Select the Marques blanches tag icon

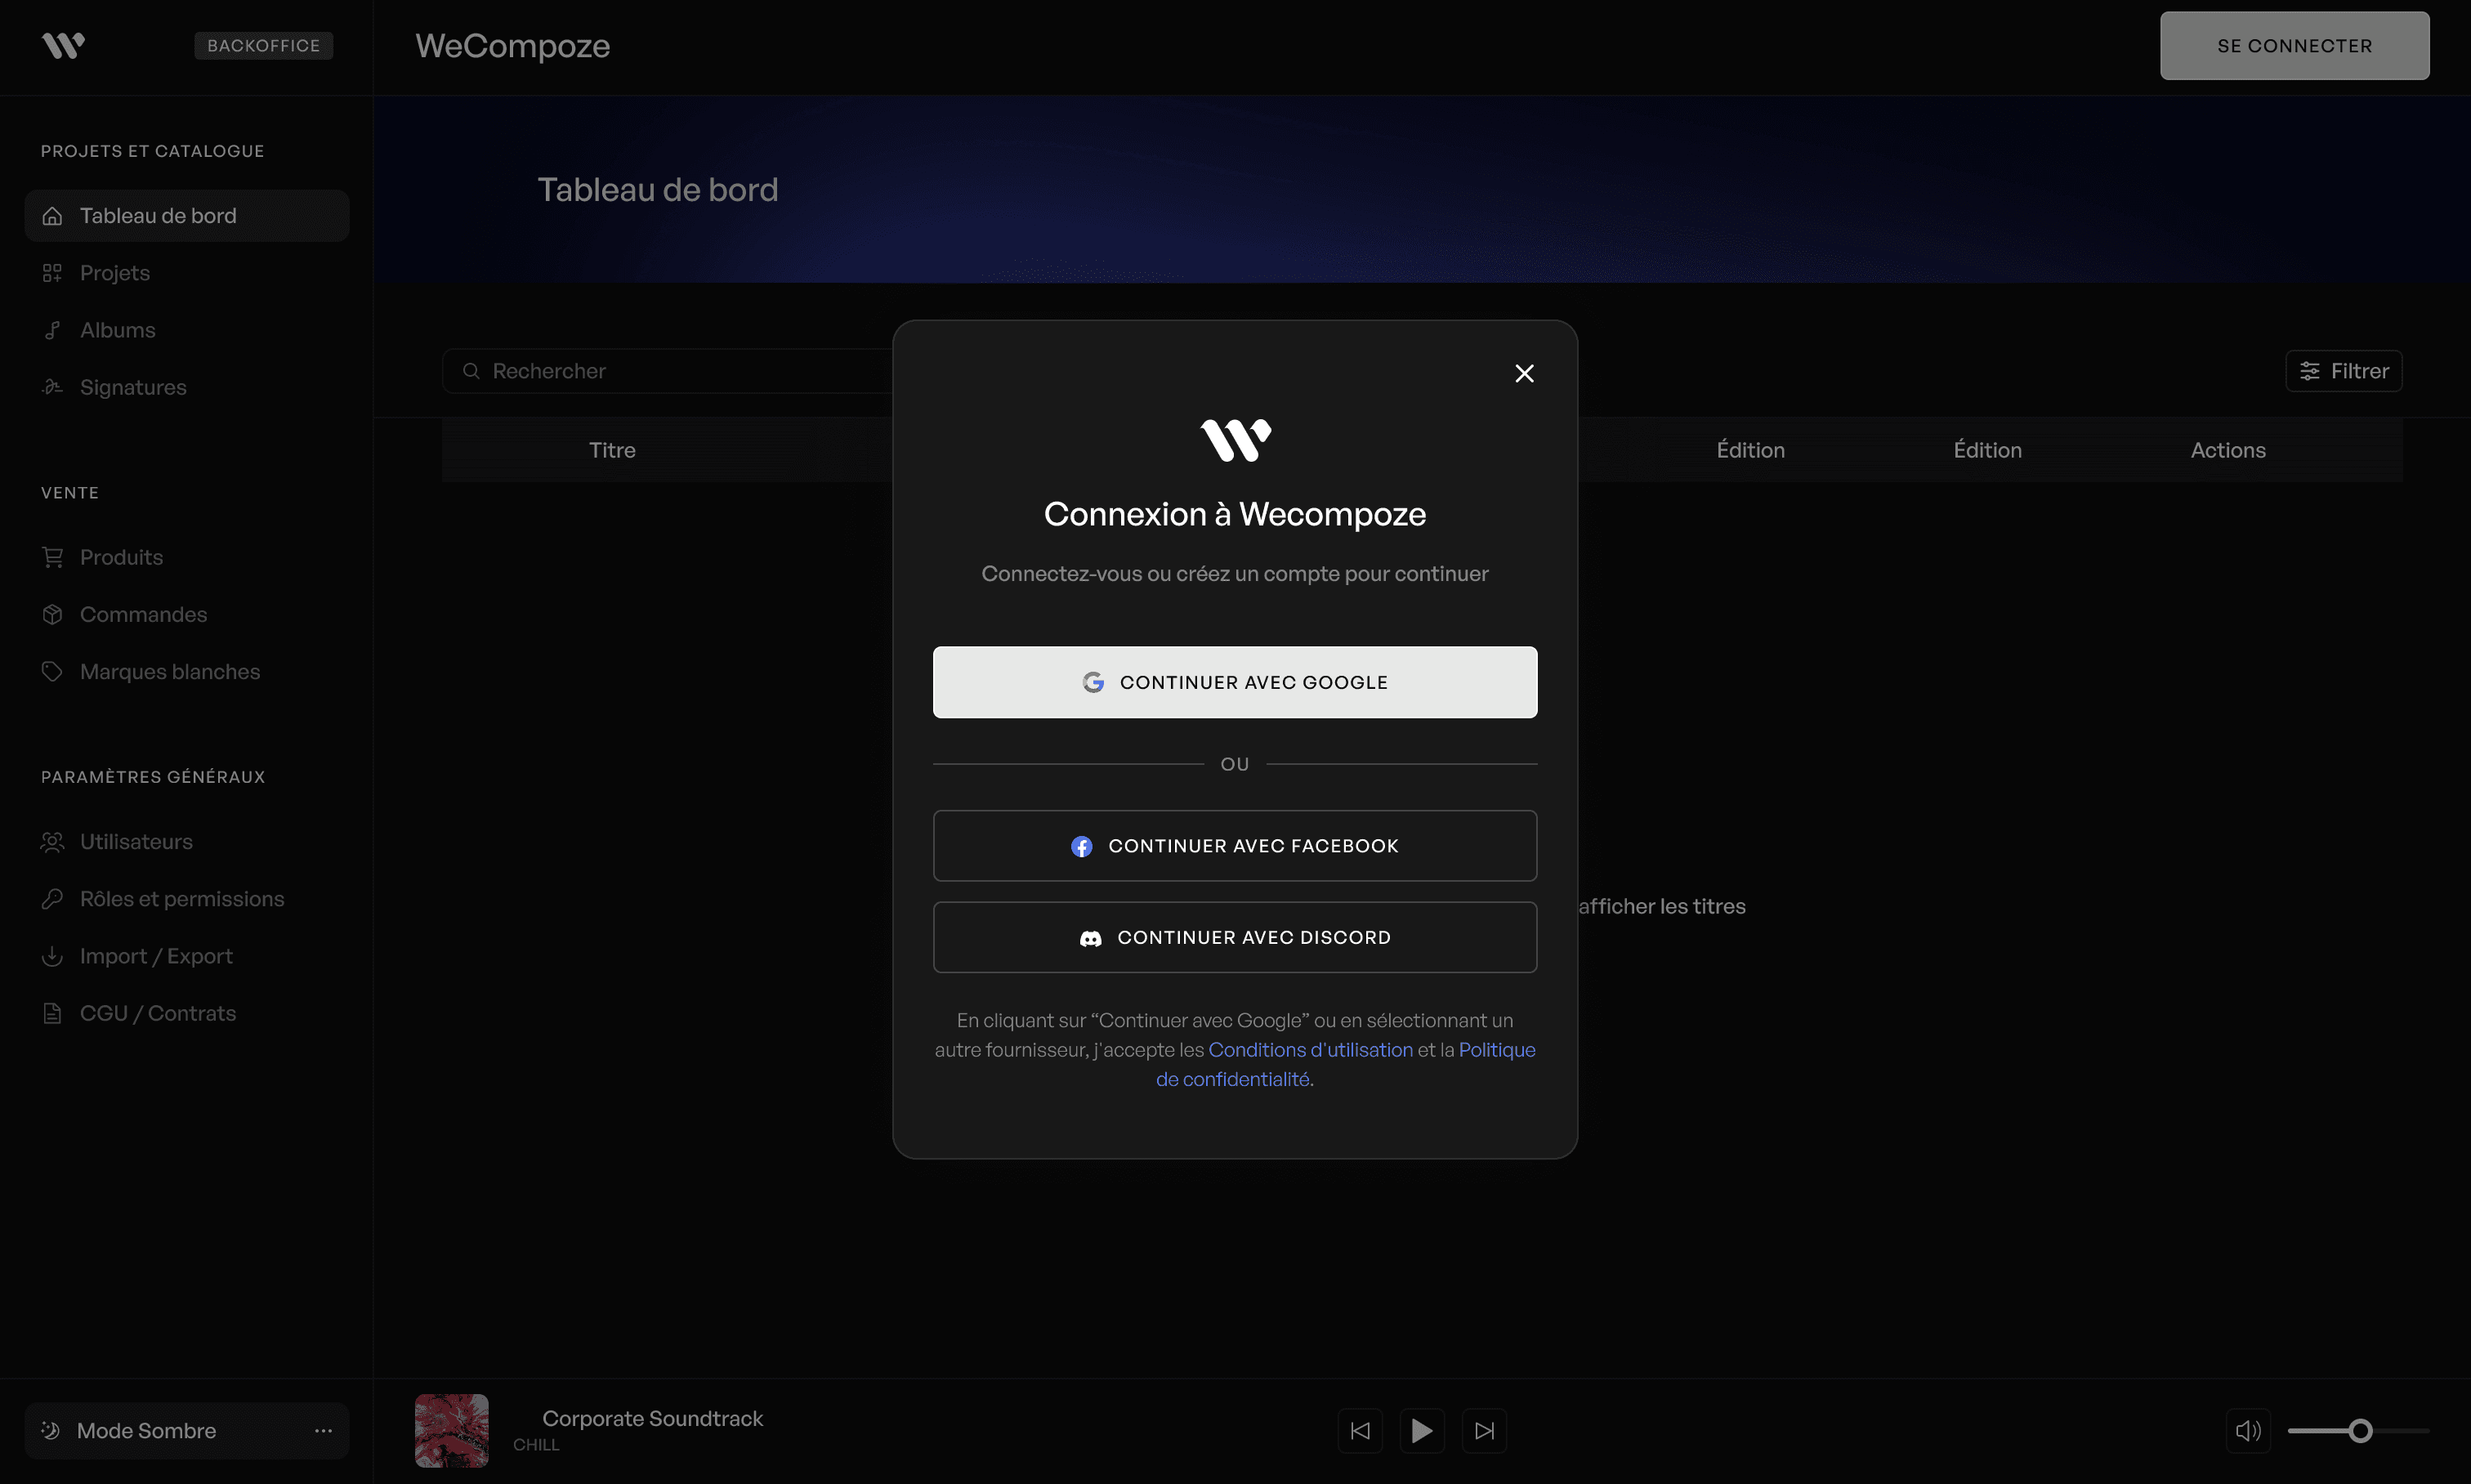[x=54, y=671]
